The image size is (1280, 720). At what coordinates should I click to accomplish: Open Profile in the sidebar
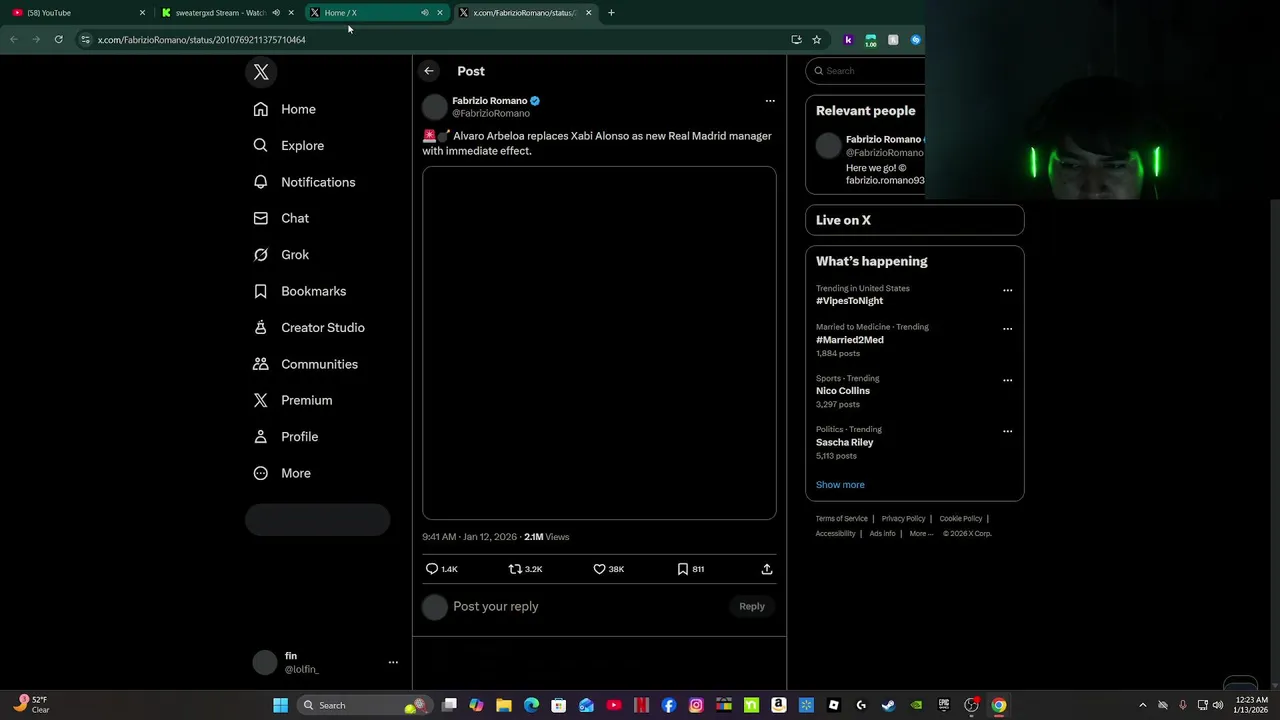pyautogui.click(x=286, y=437)
